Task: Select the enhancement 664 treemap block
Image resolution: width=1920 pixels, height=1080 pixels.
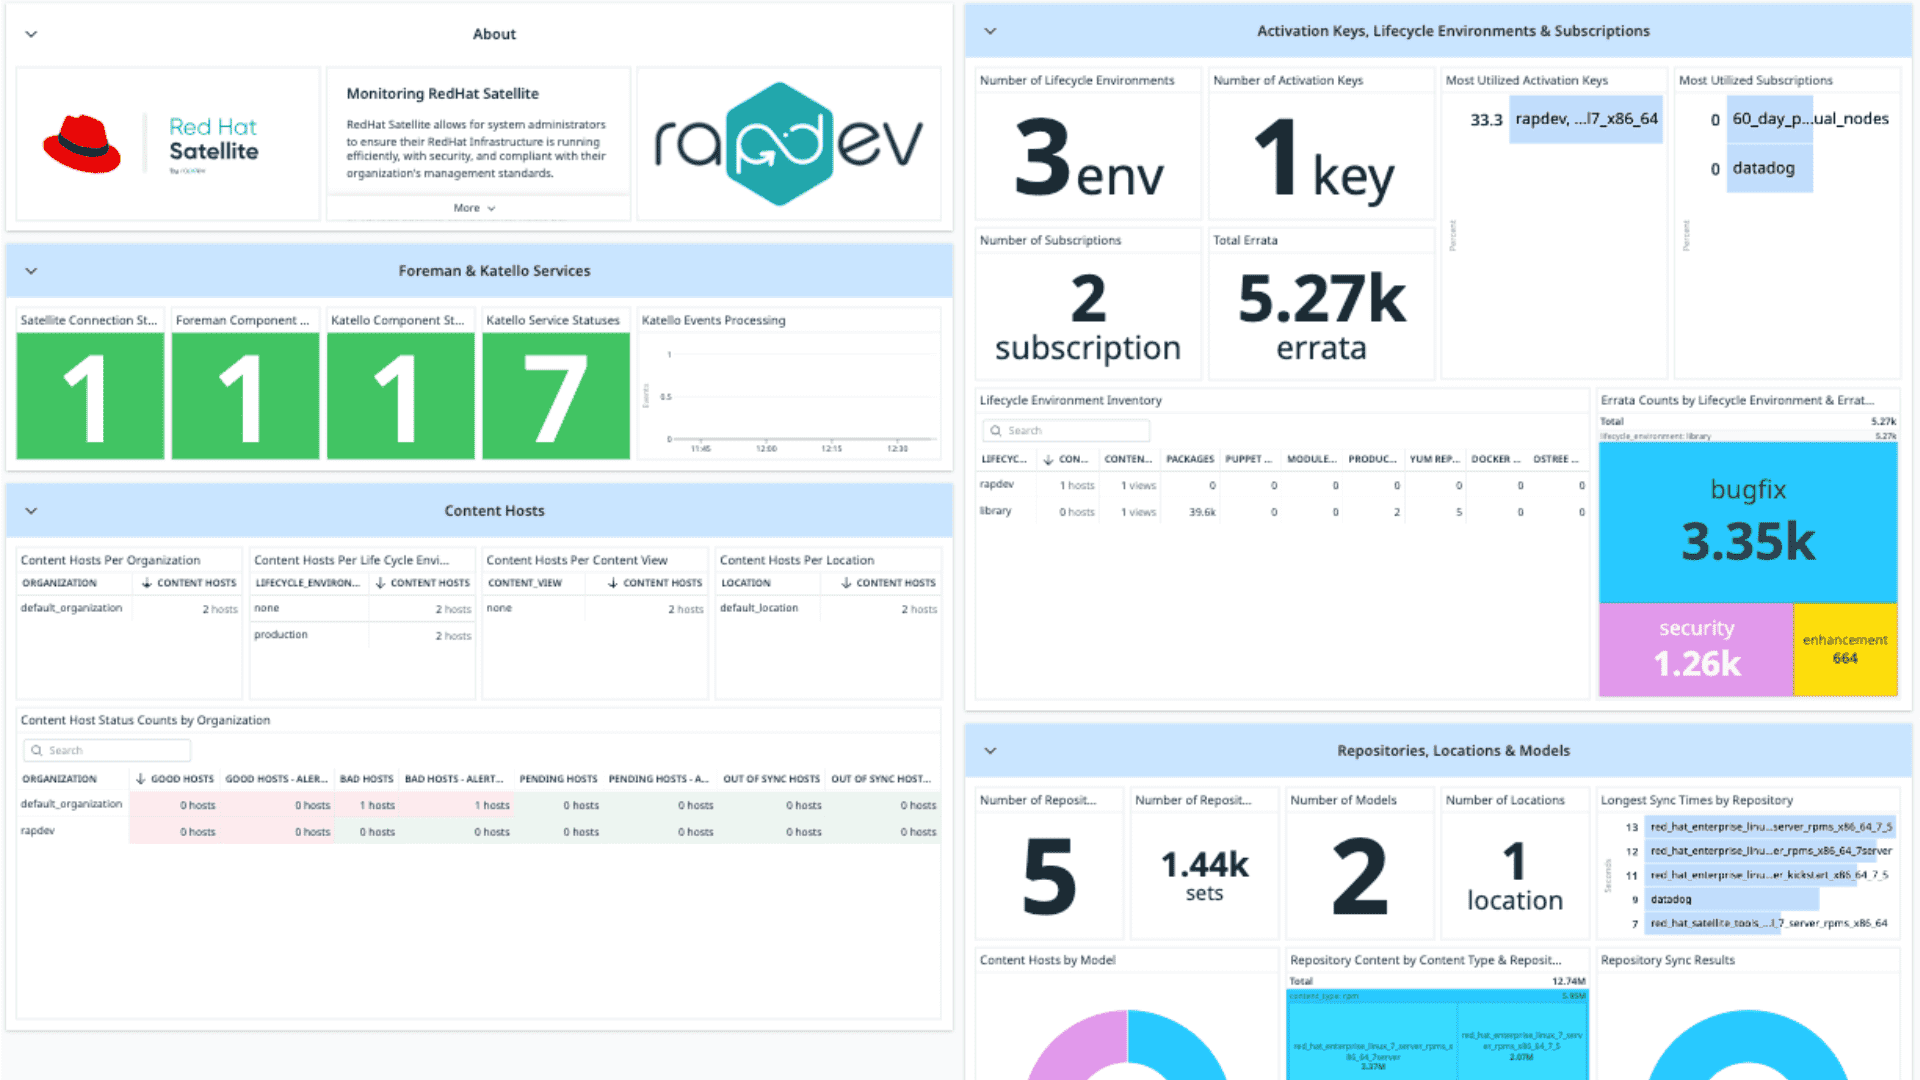Action: pos(1845,649)
